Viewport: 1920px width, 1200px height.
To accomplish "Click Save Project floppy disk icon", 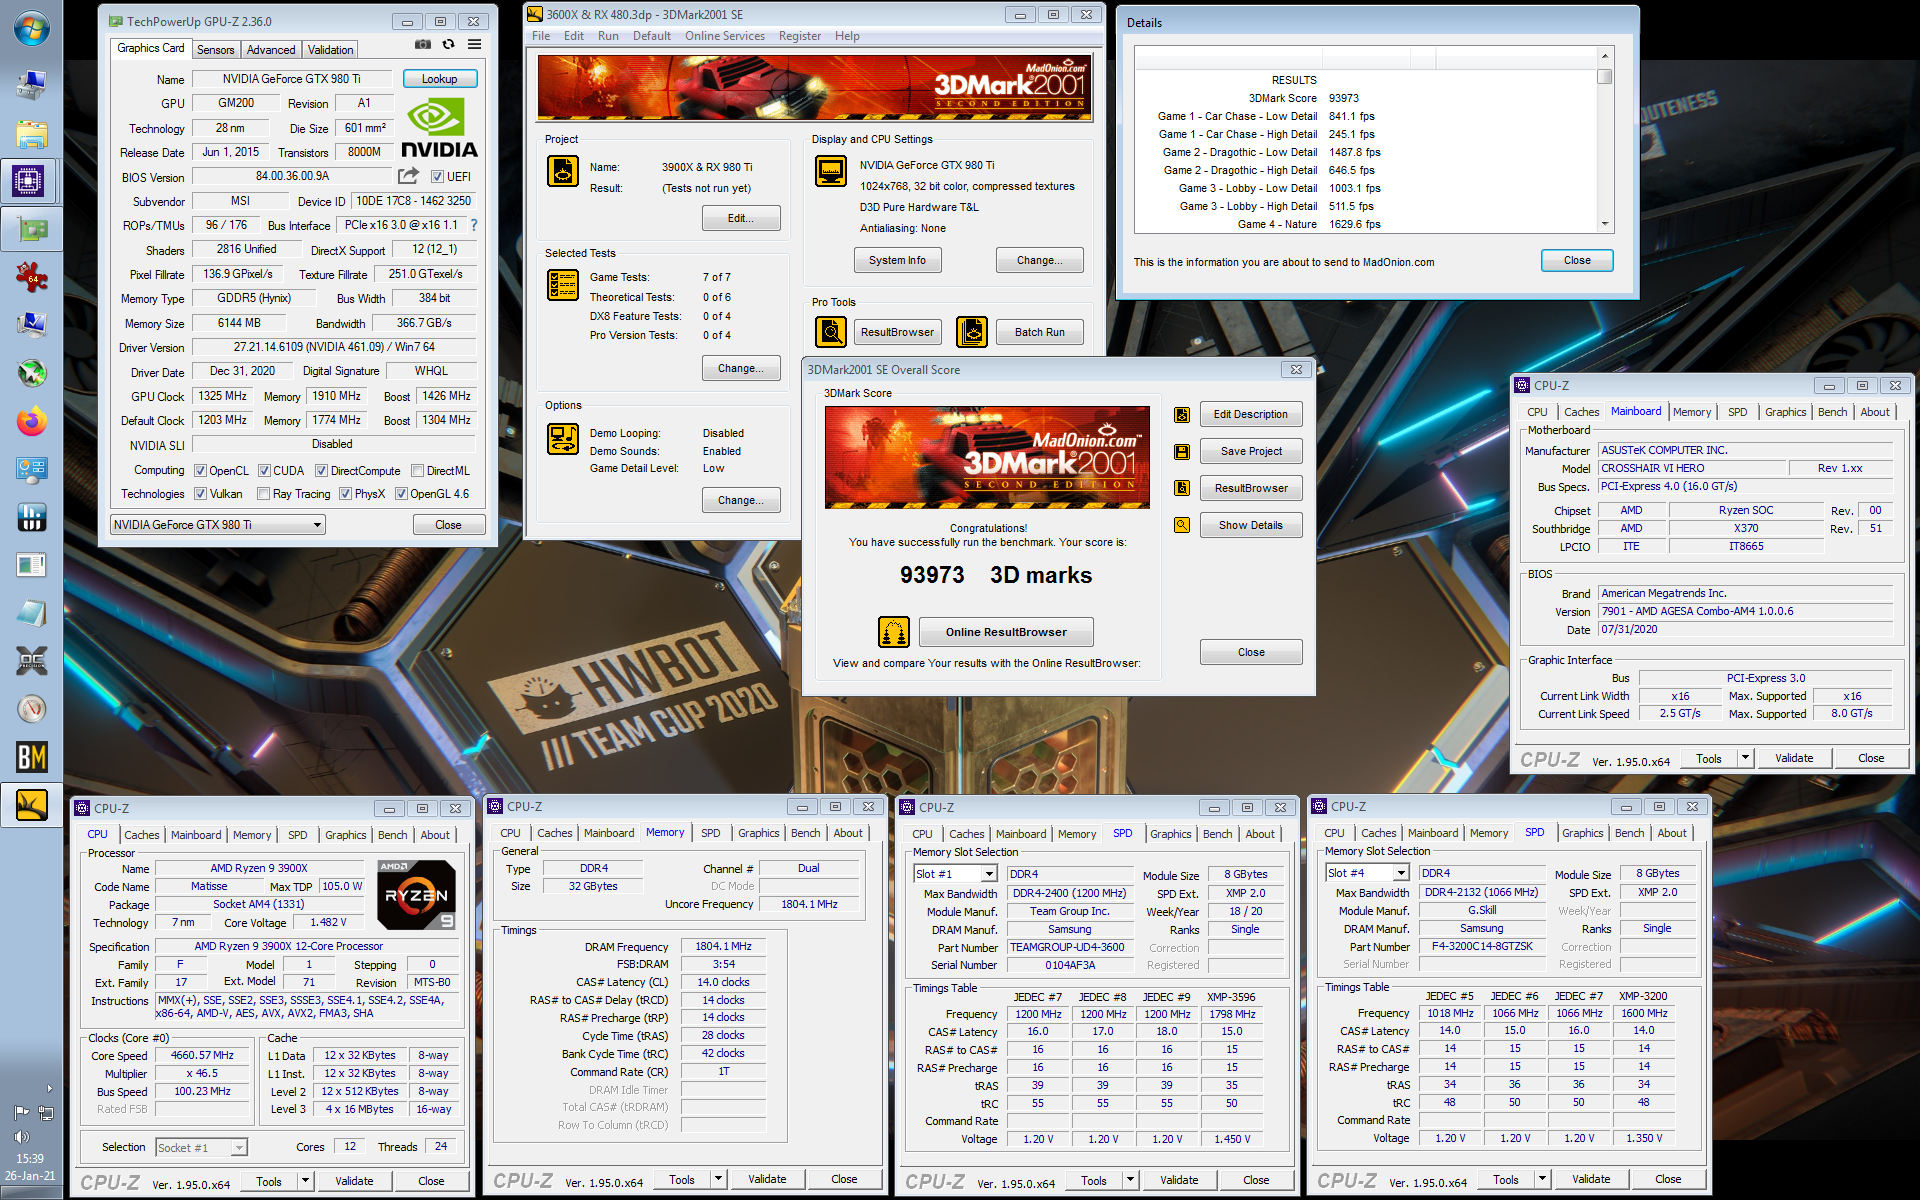I will click(1182, 452).
